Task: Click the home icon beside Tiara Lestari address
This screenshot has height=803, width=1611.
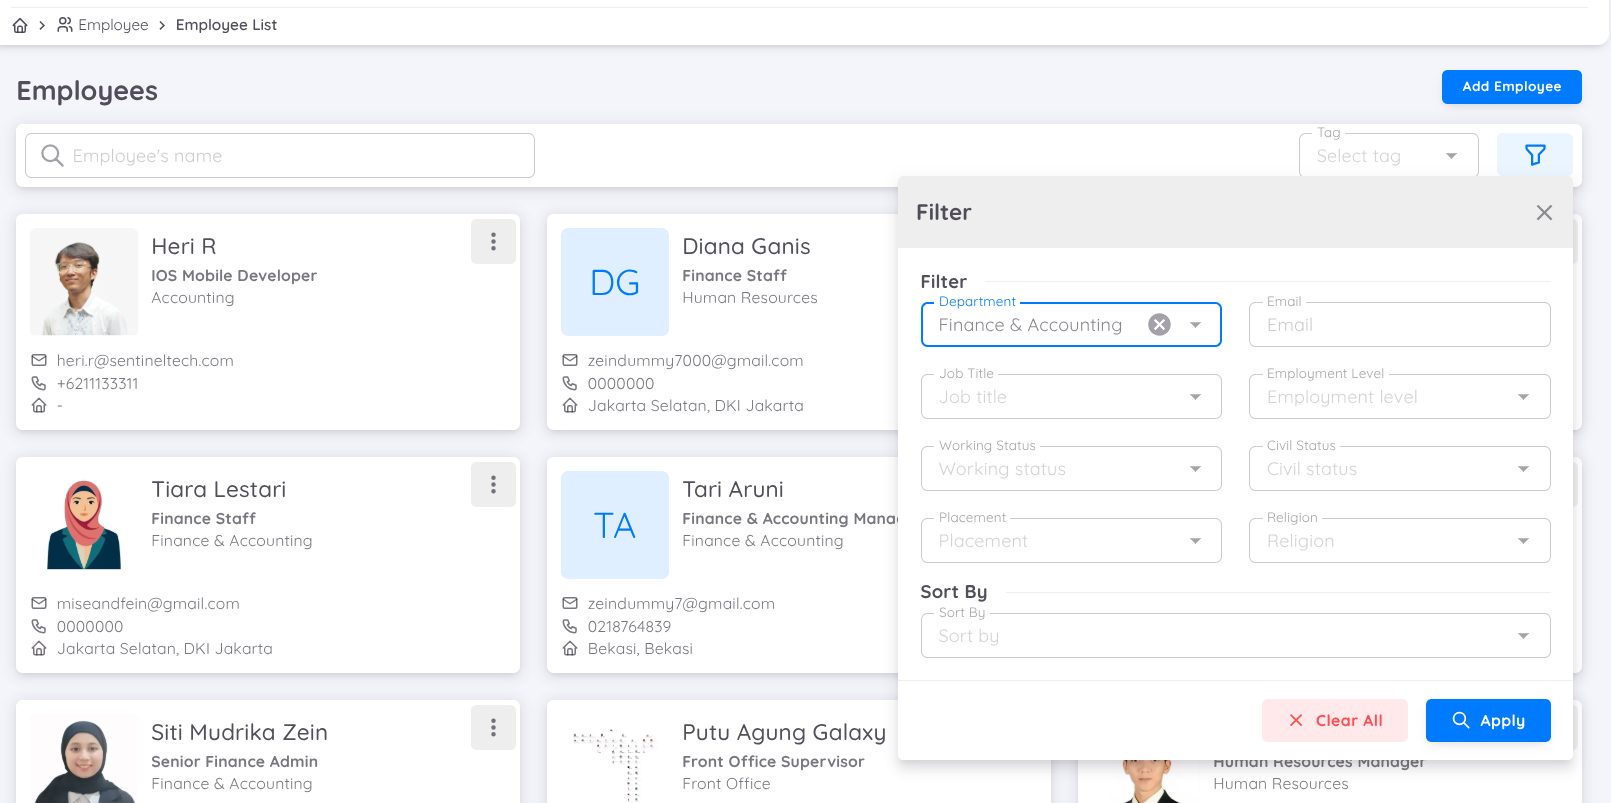Action: point(39,648)
